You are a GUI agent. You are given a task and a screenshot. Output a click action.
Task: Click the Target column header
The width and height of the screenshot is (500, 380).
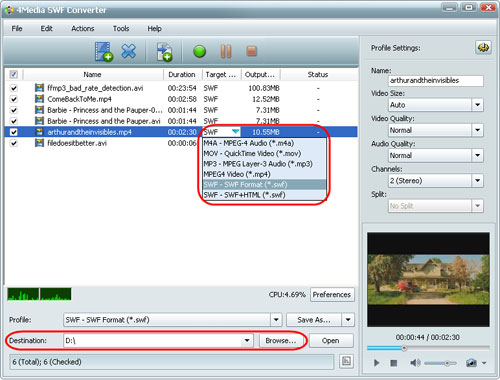[221, 75]
